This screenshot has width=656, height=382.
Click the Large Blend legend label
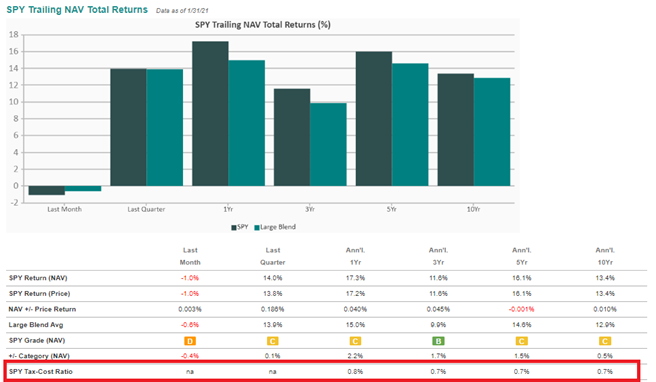coord(278,227)
